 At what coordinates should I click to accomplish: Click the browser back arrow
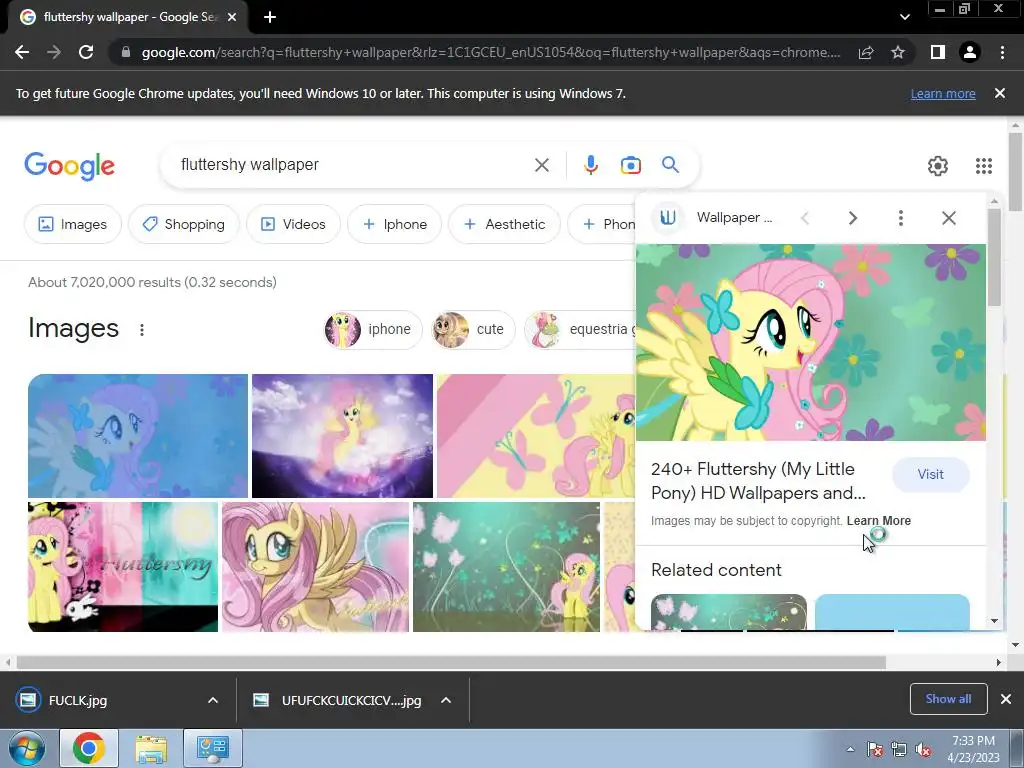tap(22, 52)
